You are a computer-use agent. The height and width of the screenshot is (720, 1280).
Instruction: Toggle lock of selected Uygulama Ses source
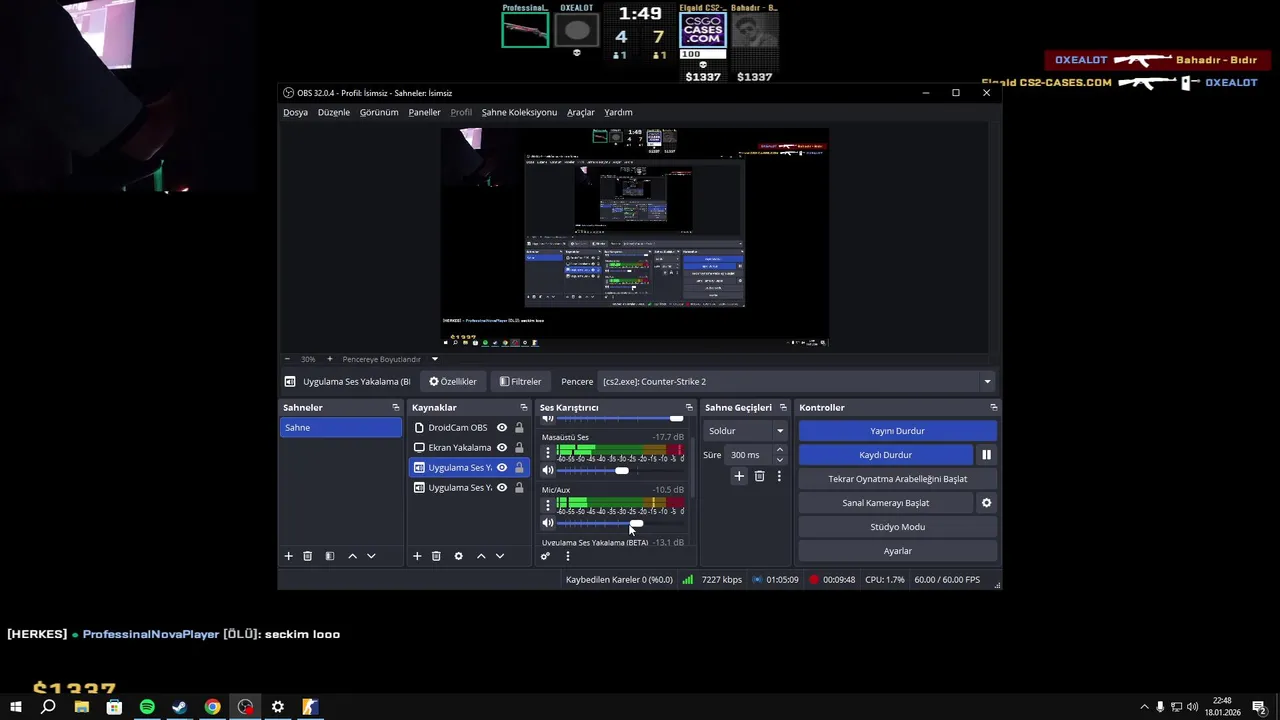[x=519, y=468]
